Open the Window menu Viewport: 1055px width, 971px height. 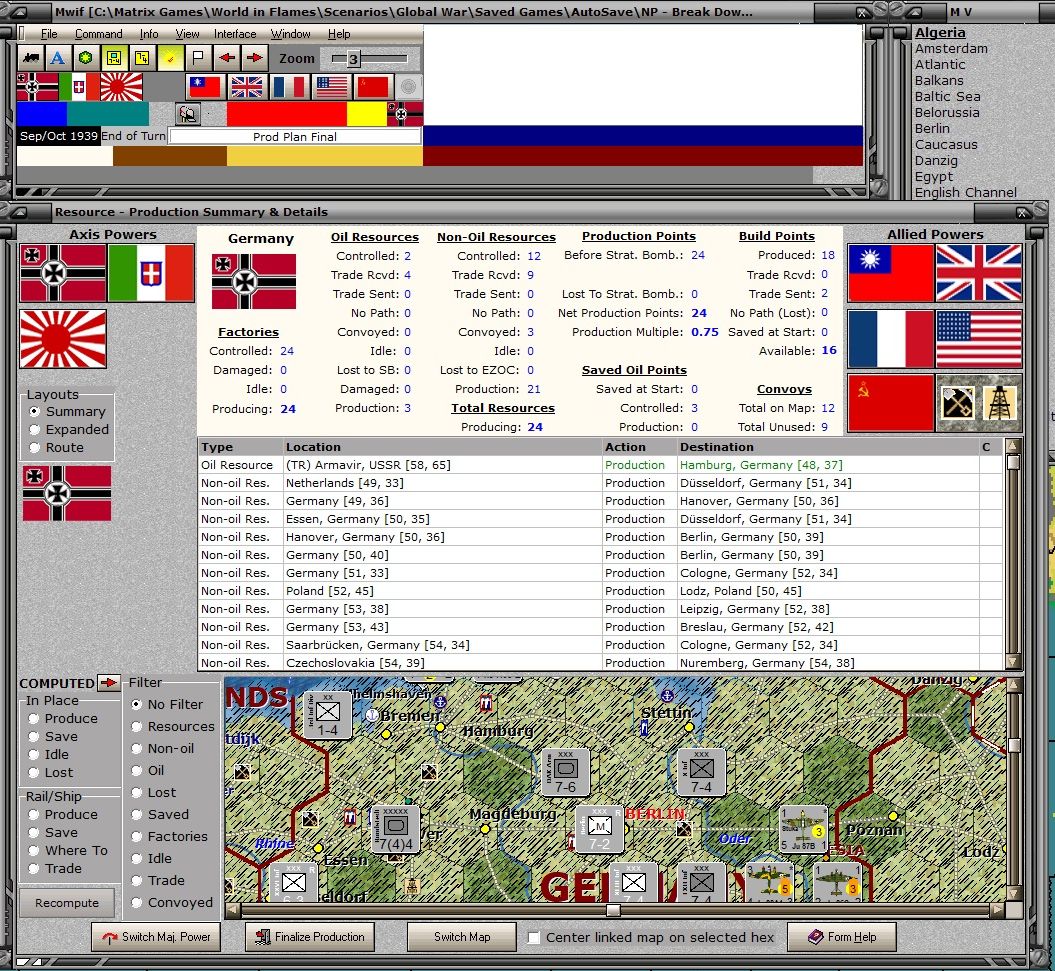coord(290,34)
